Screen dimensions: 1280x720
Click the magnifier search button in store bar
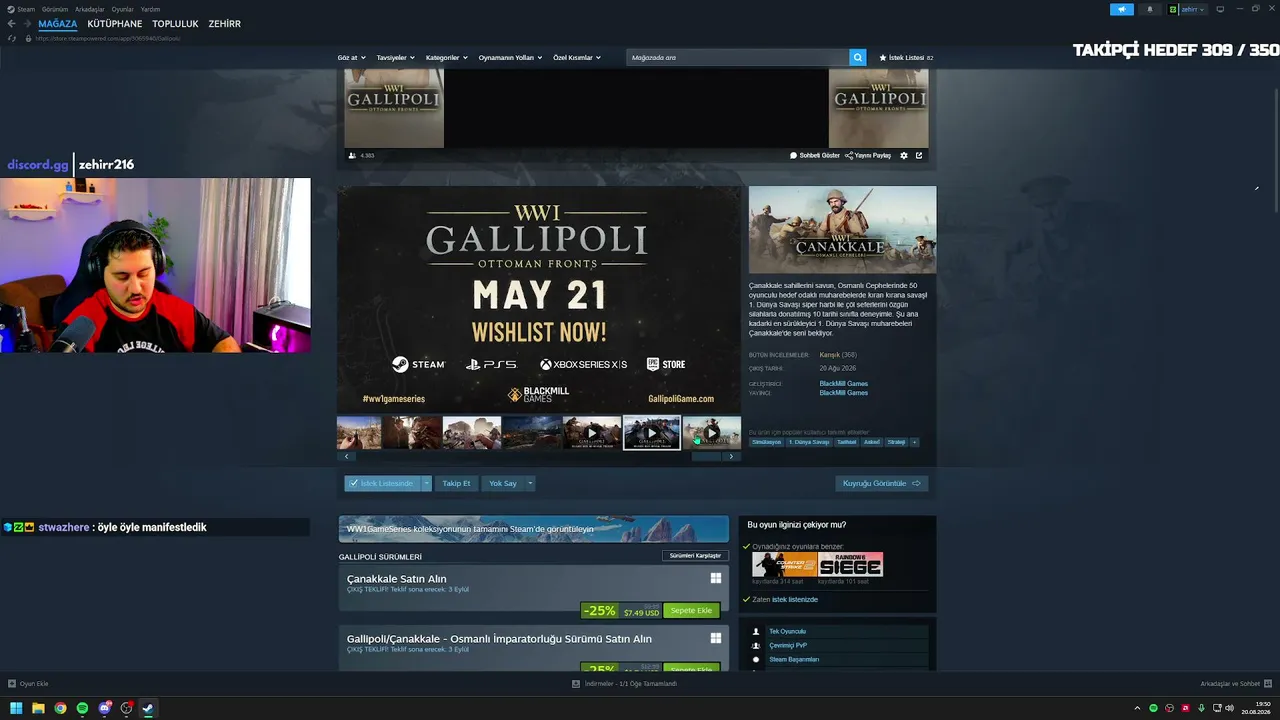coord(858,58)
